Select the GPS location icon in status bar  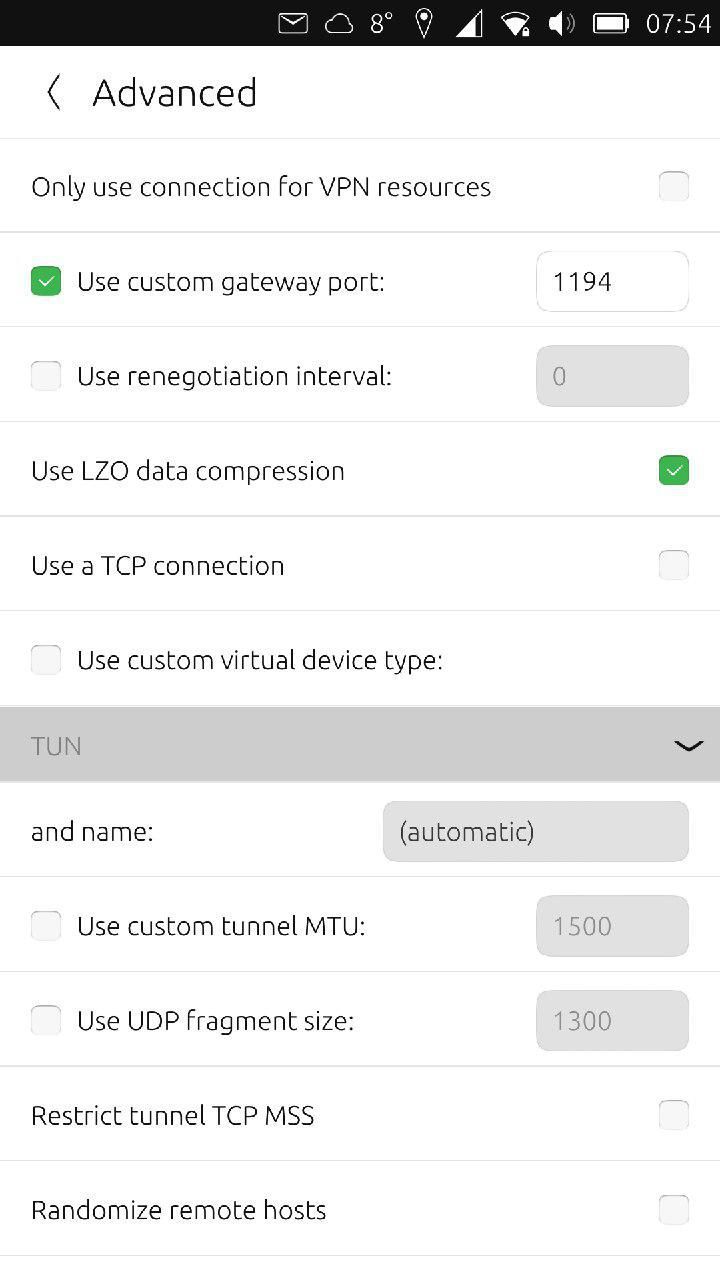(421, 23)
